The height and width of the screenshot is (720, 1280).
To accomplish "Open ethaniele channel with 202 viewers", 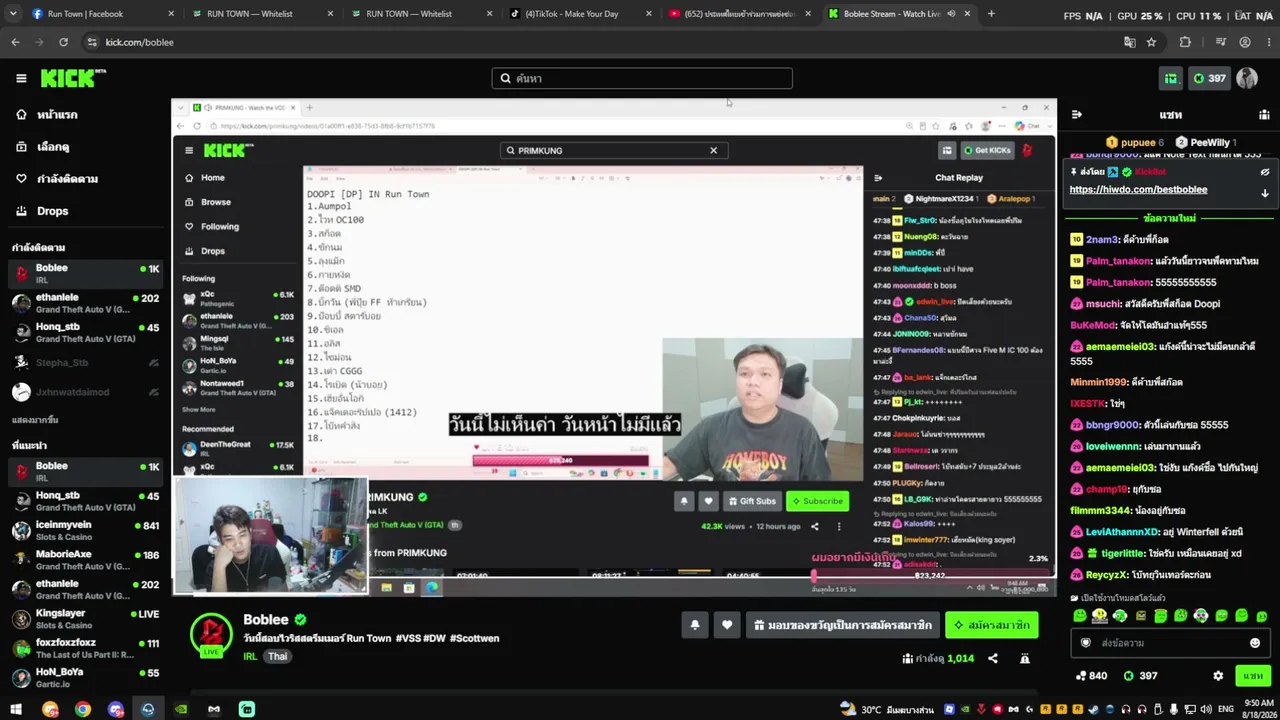I will click(x=85, y=303).
